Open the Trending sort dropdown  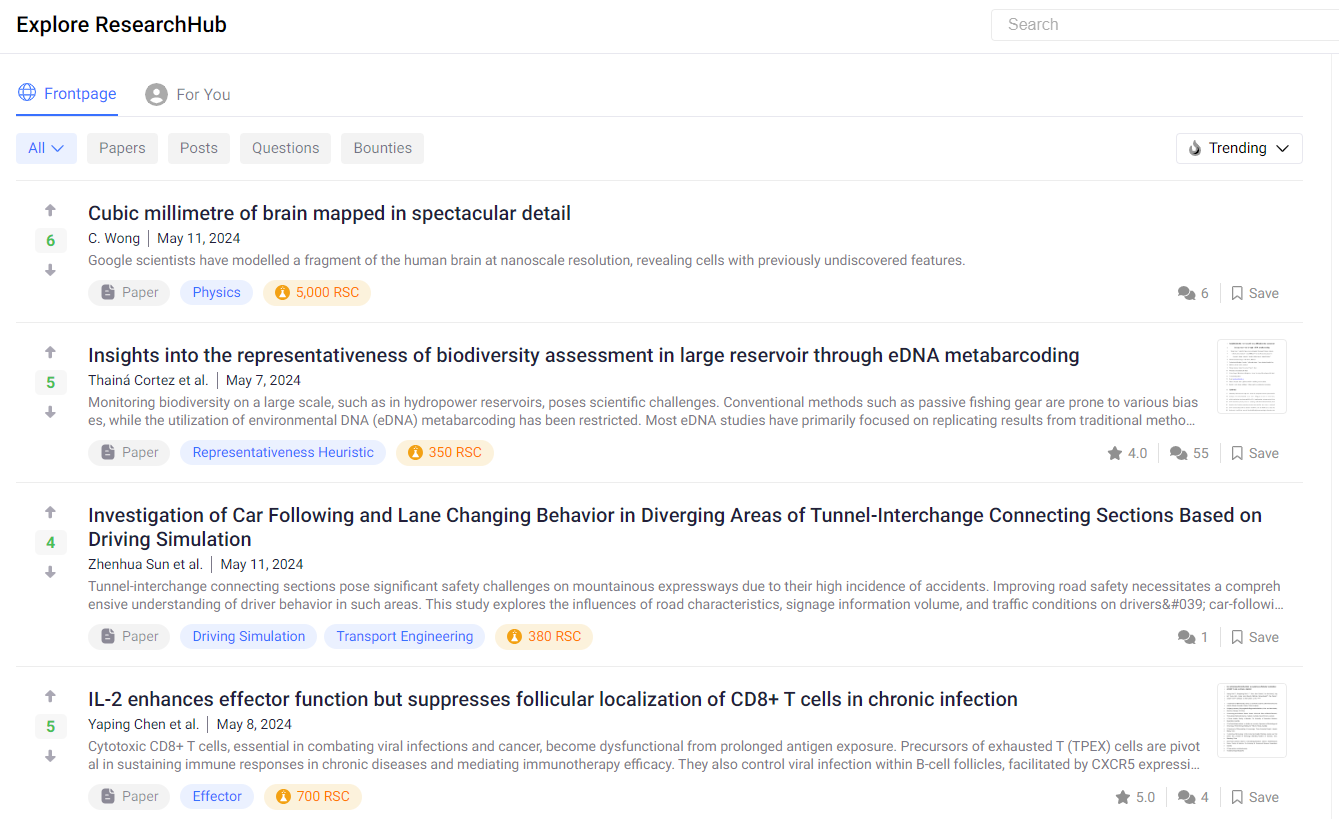pos(1239,148)
